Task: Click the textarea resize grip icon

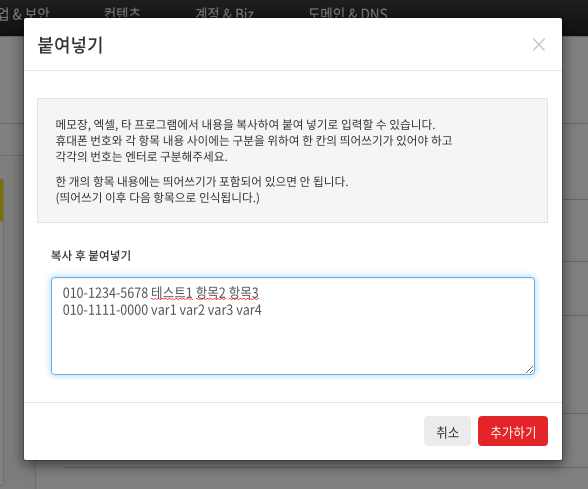Action: click(x=529, y=369)
